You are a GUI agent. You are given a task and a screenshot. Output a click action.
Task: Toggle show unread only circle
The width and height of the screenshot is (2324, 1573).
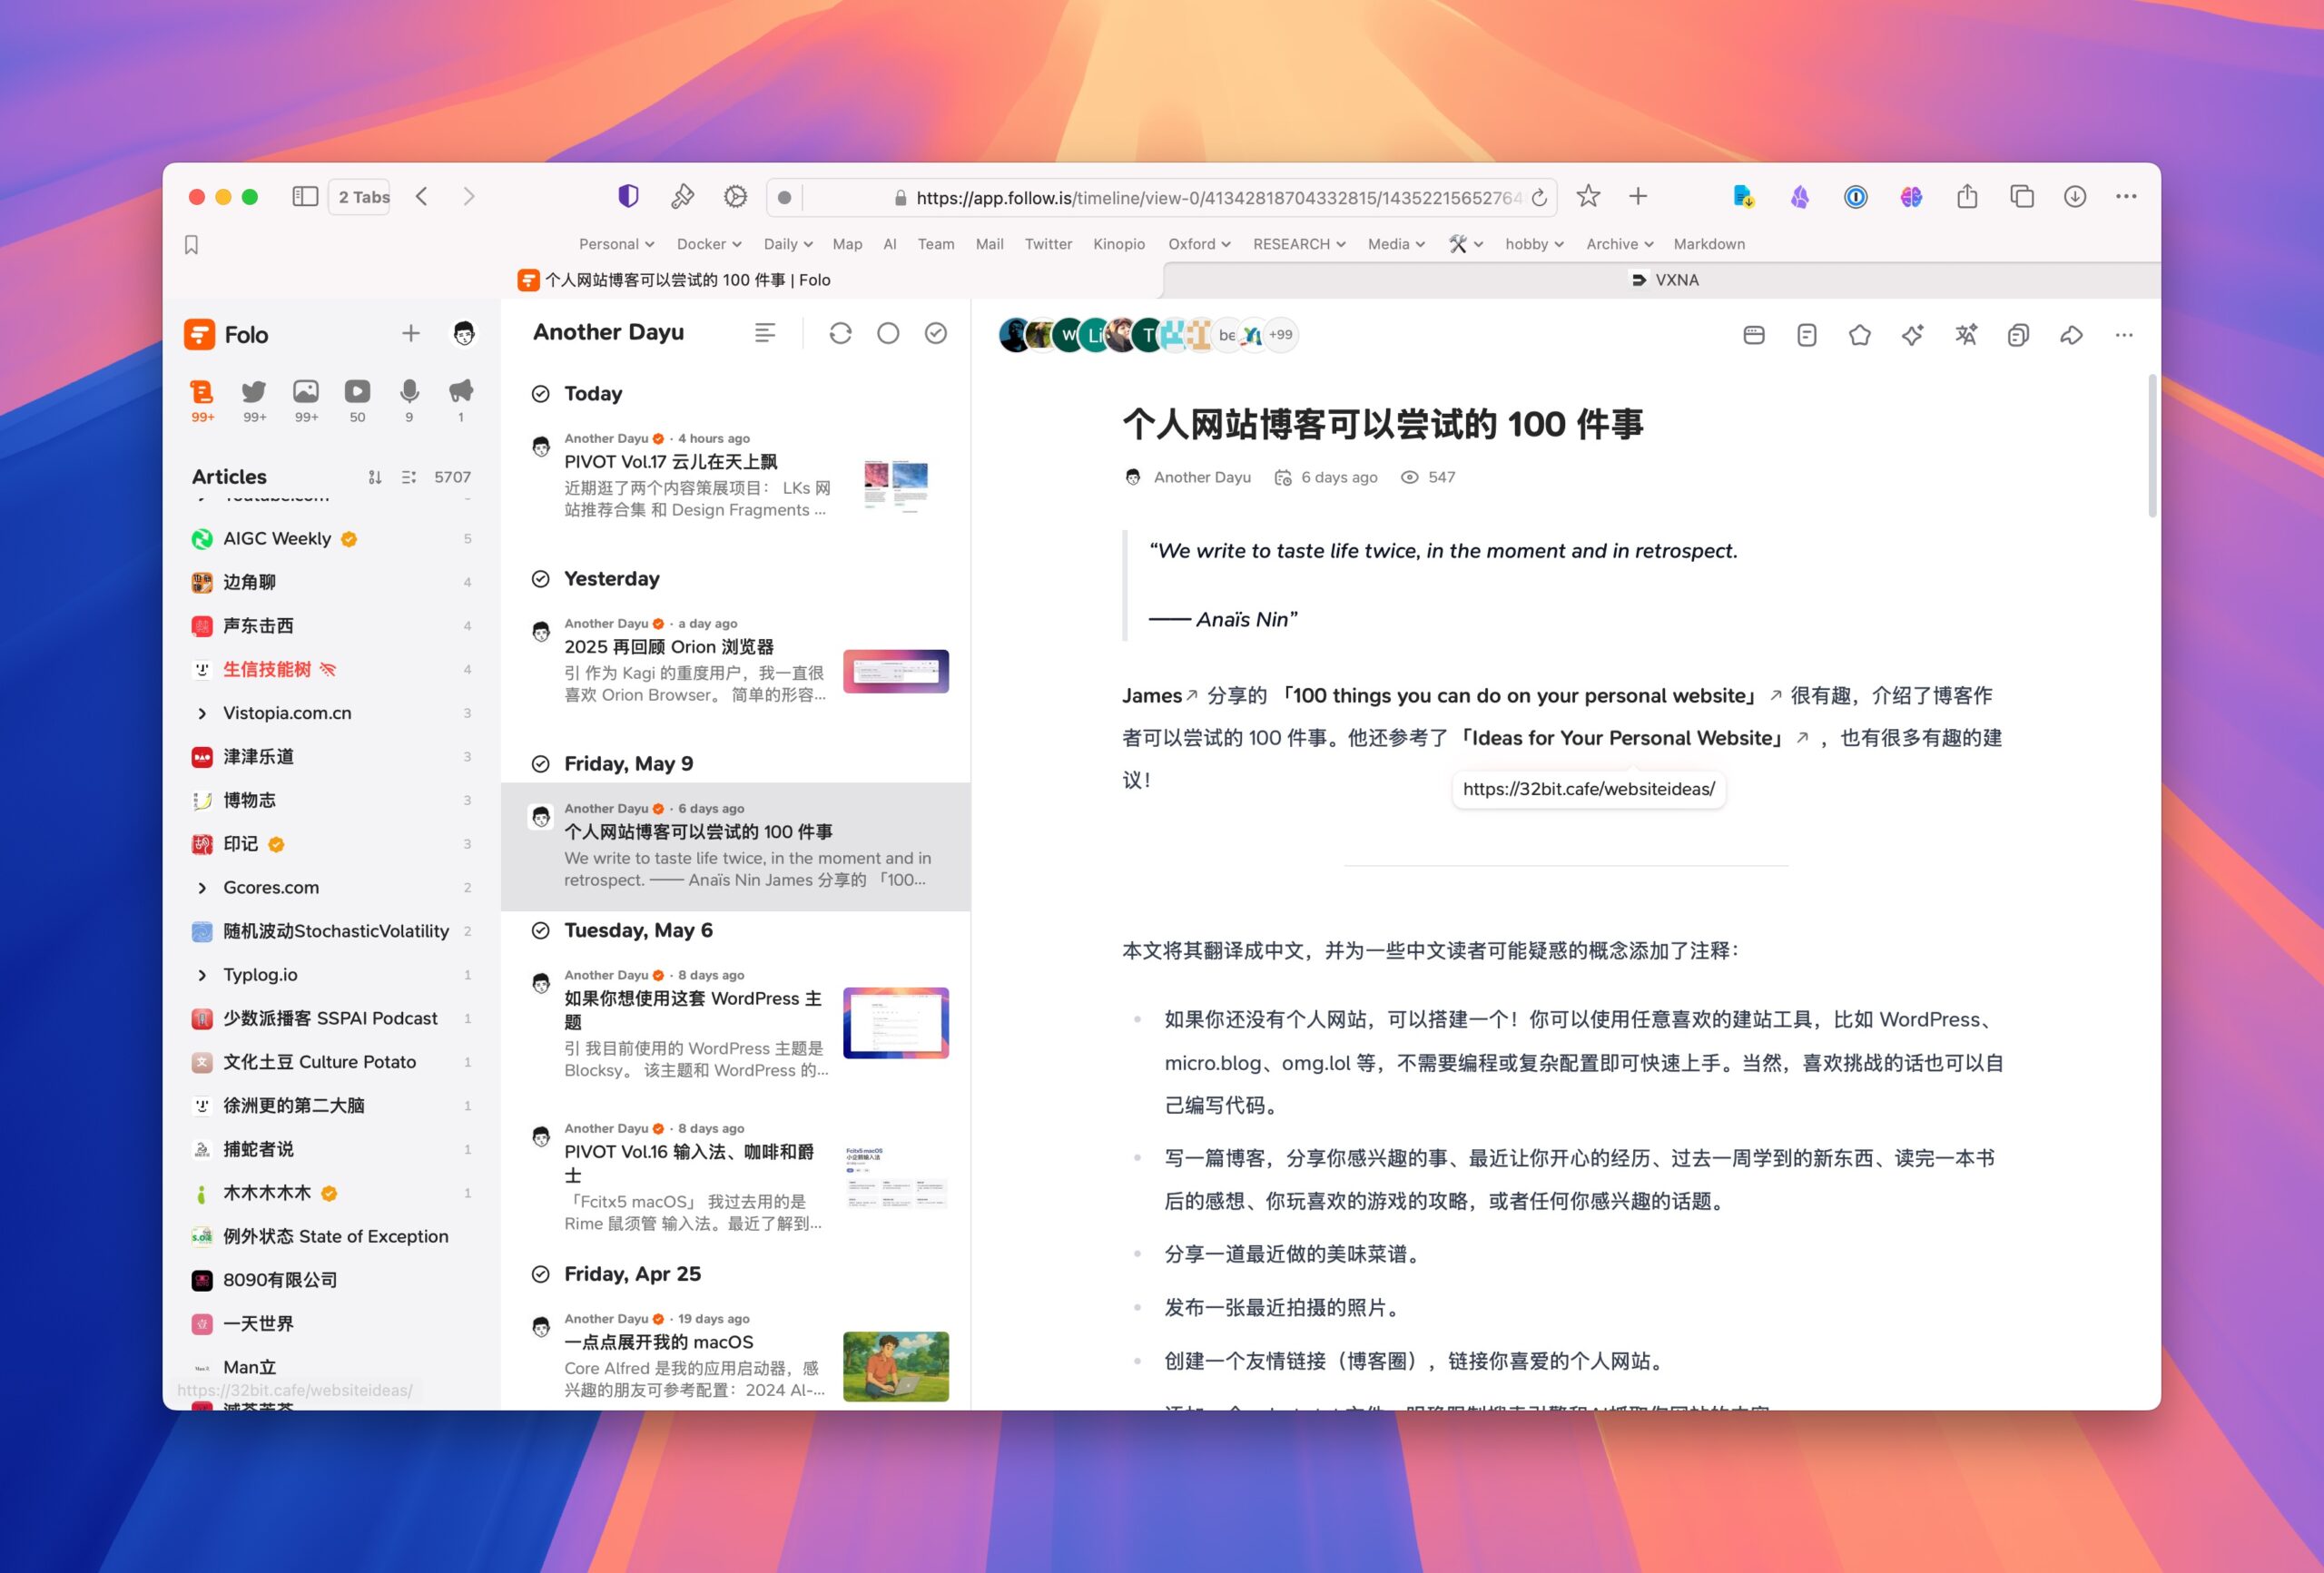pyautogui.click(x=888, y=334)
